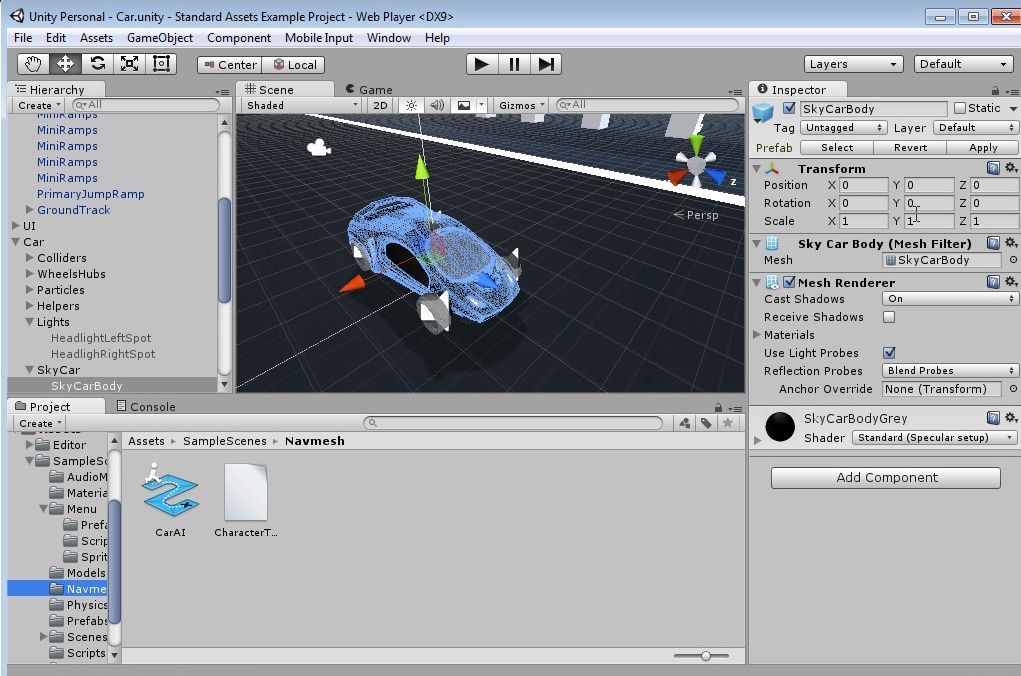1021x676 pixels.
Task: Toggle scene lighting sun icon
Action: pyautogui.click(x=412, y=106)
